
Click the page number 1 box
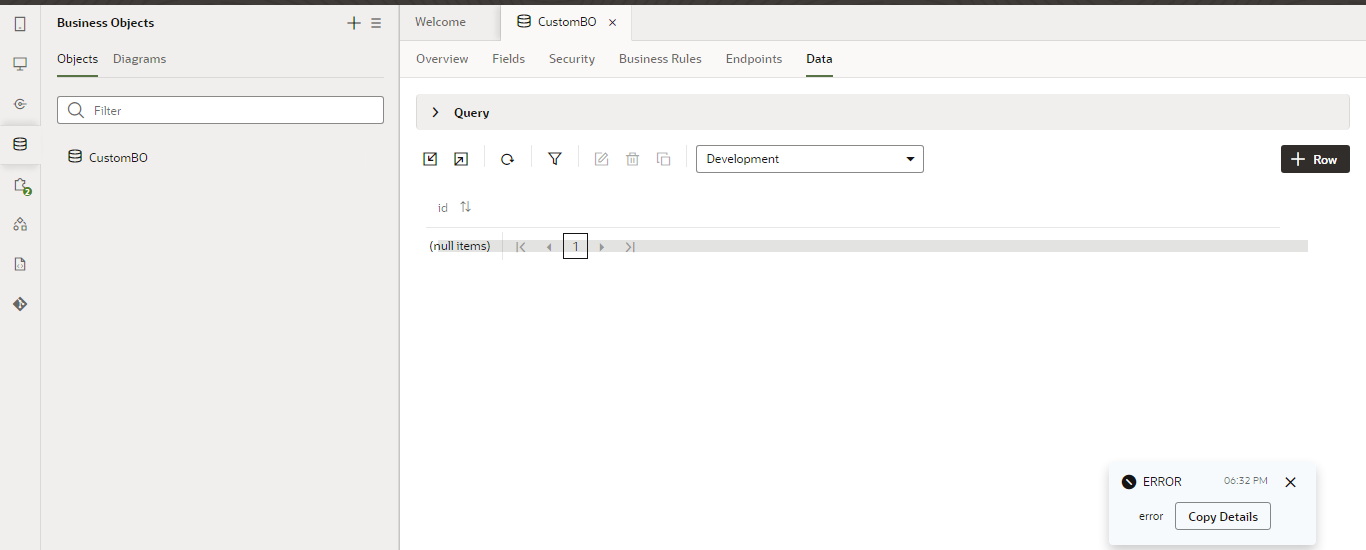click(x=575, y=247)
